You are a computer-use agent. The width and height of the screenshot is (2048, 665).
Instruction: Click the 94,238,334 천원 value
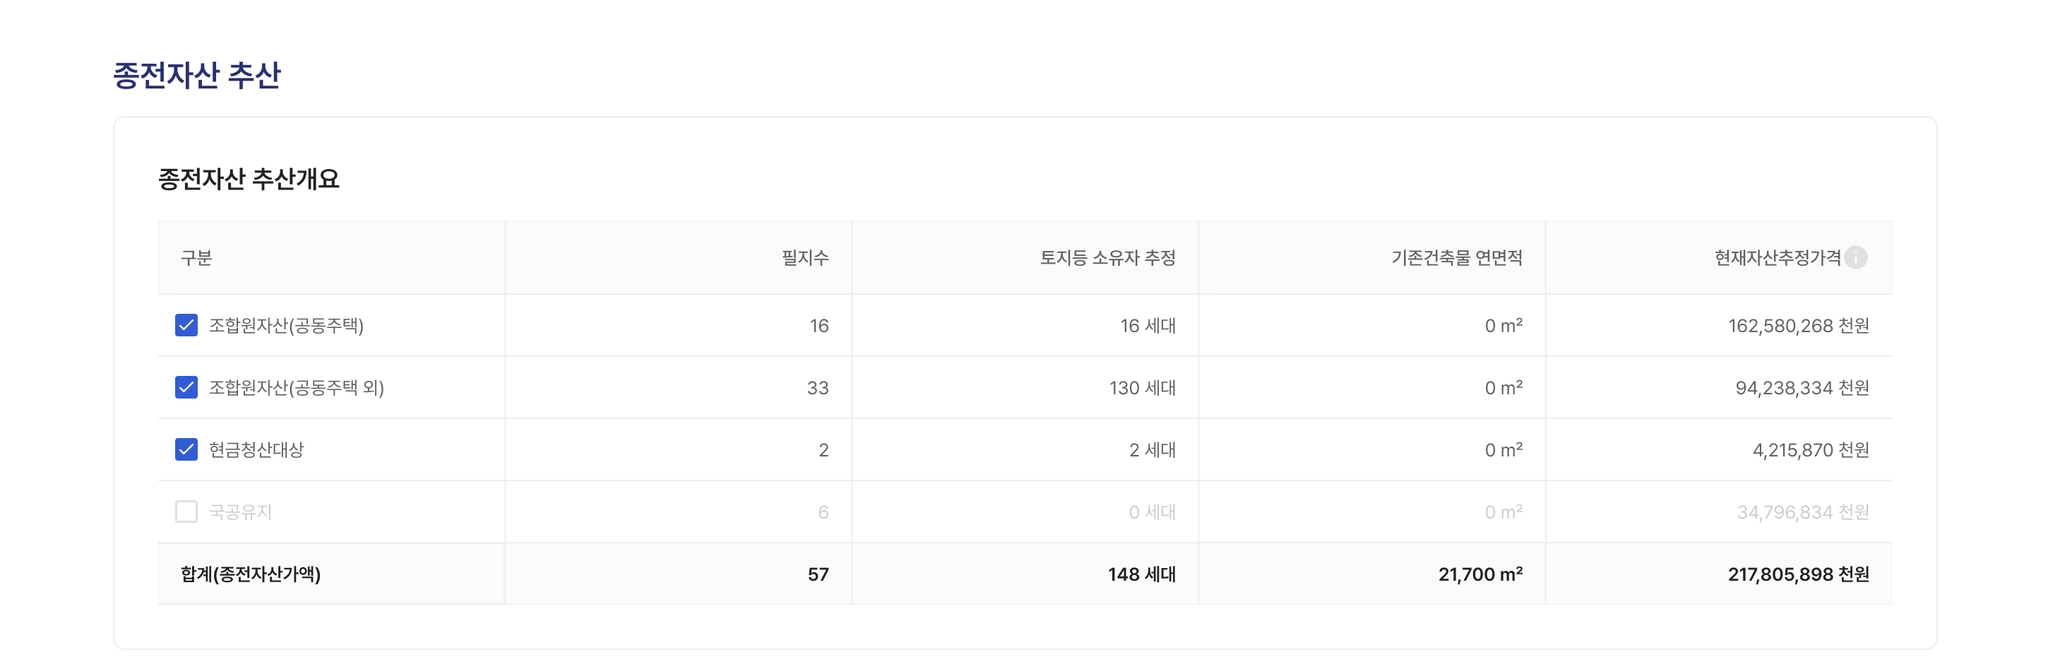[x=1802, y=388]
